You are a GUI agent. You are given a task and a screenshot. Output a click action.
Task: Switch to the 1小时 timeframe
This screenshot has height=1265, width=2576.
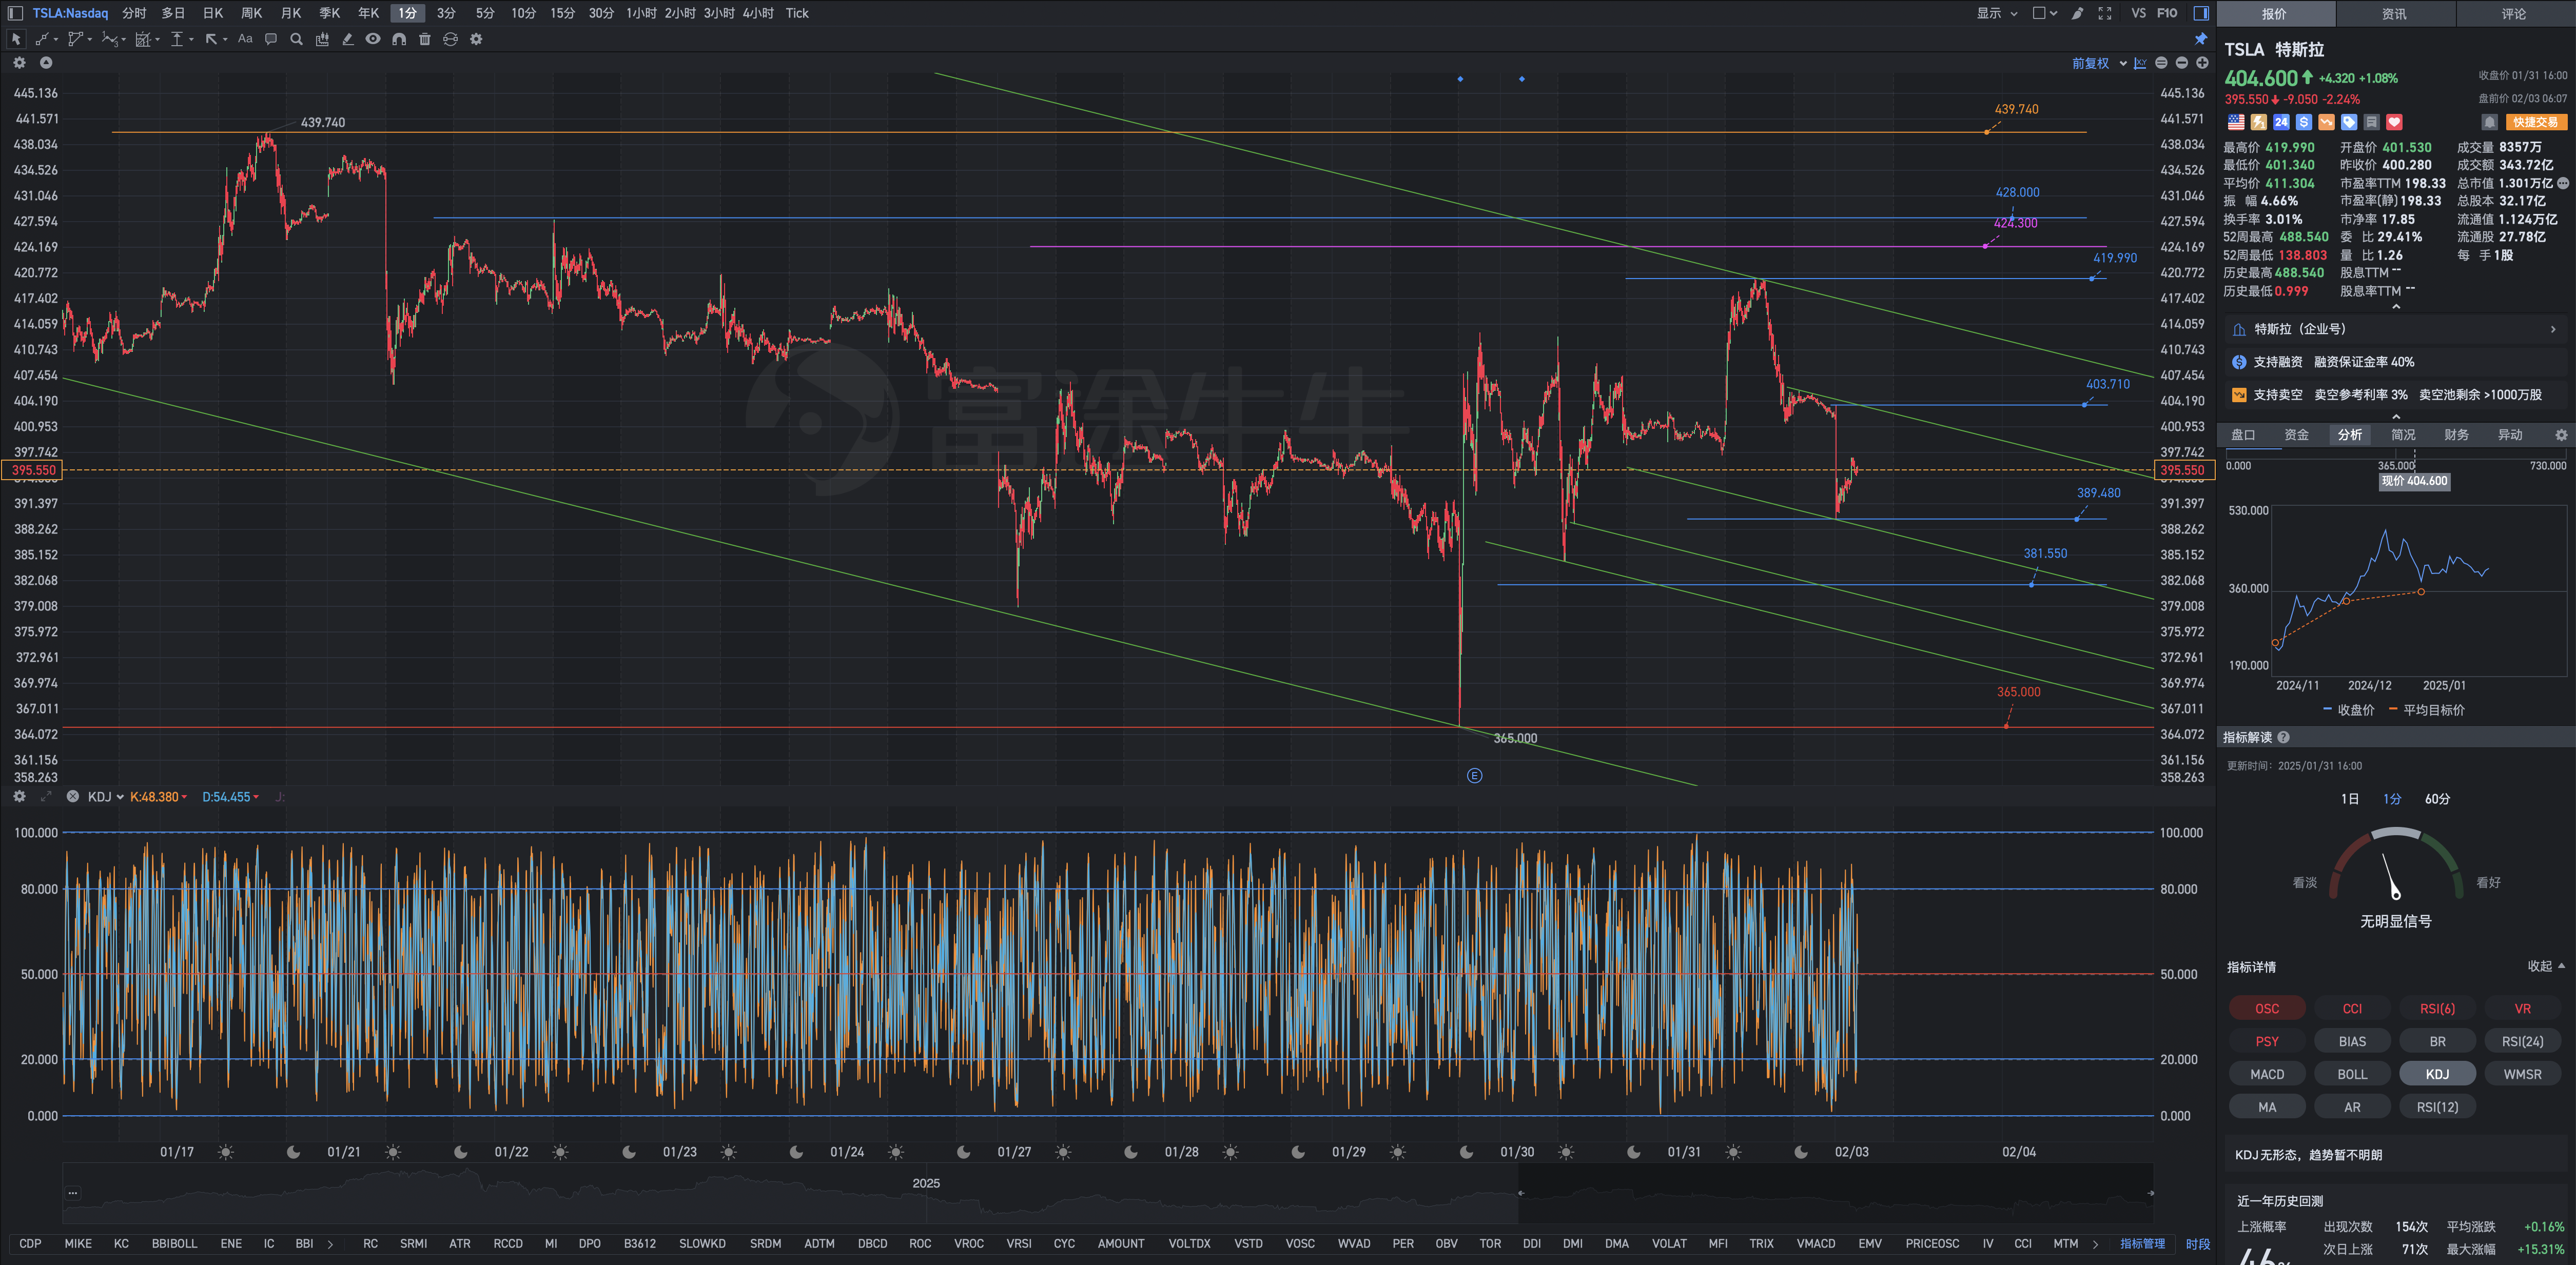[x=641, y=13]
